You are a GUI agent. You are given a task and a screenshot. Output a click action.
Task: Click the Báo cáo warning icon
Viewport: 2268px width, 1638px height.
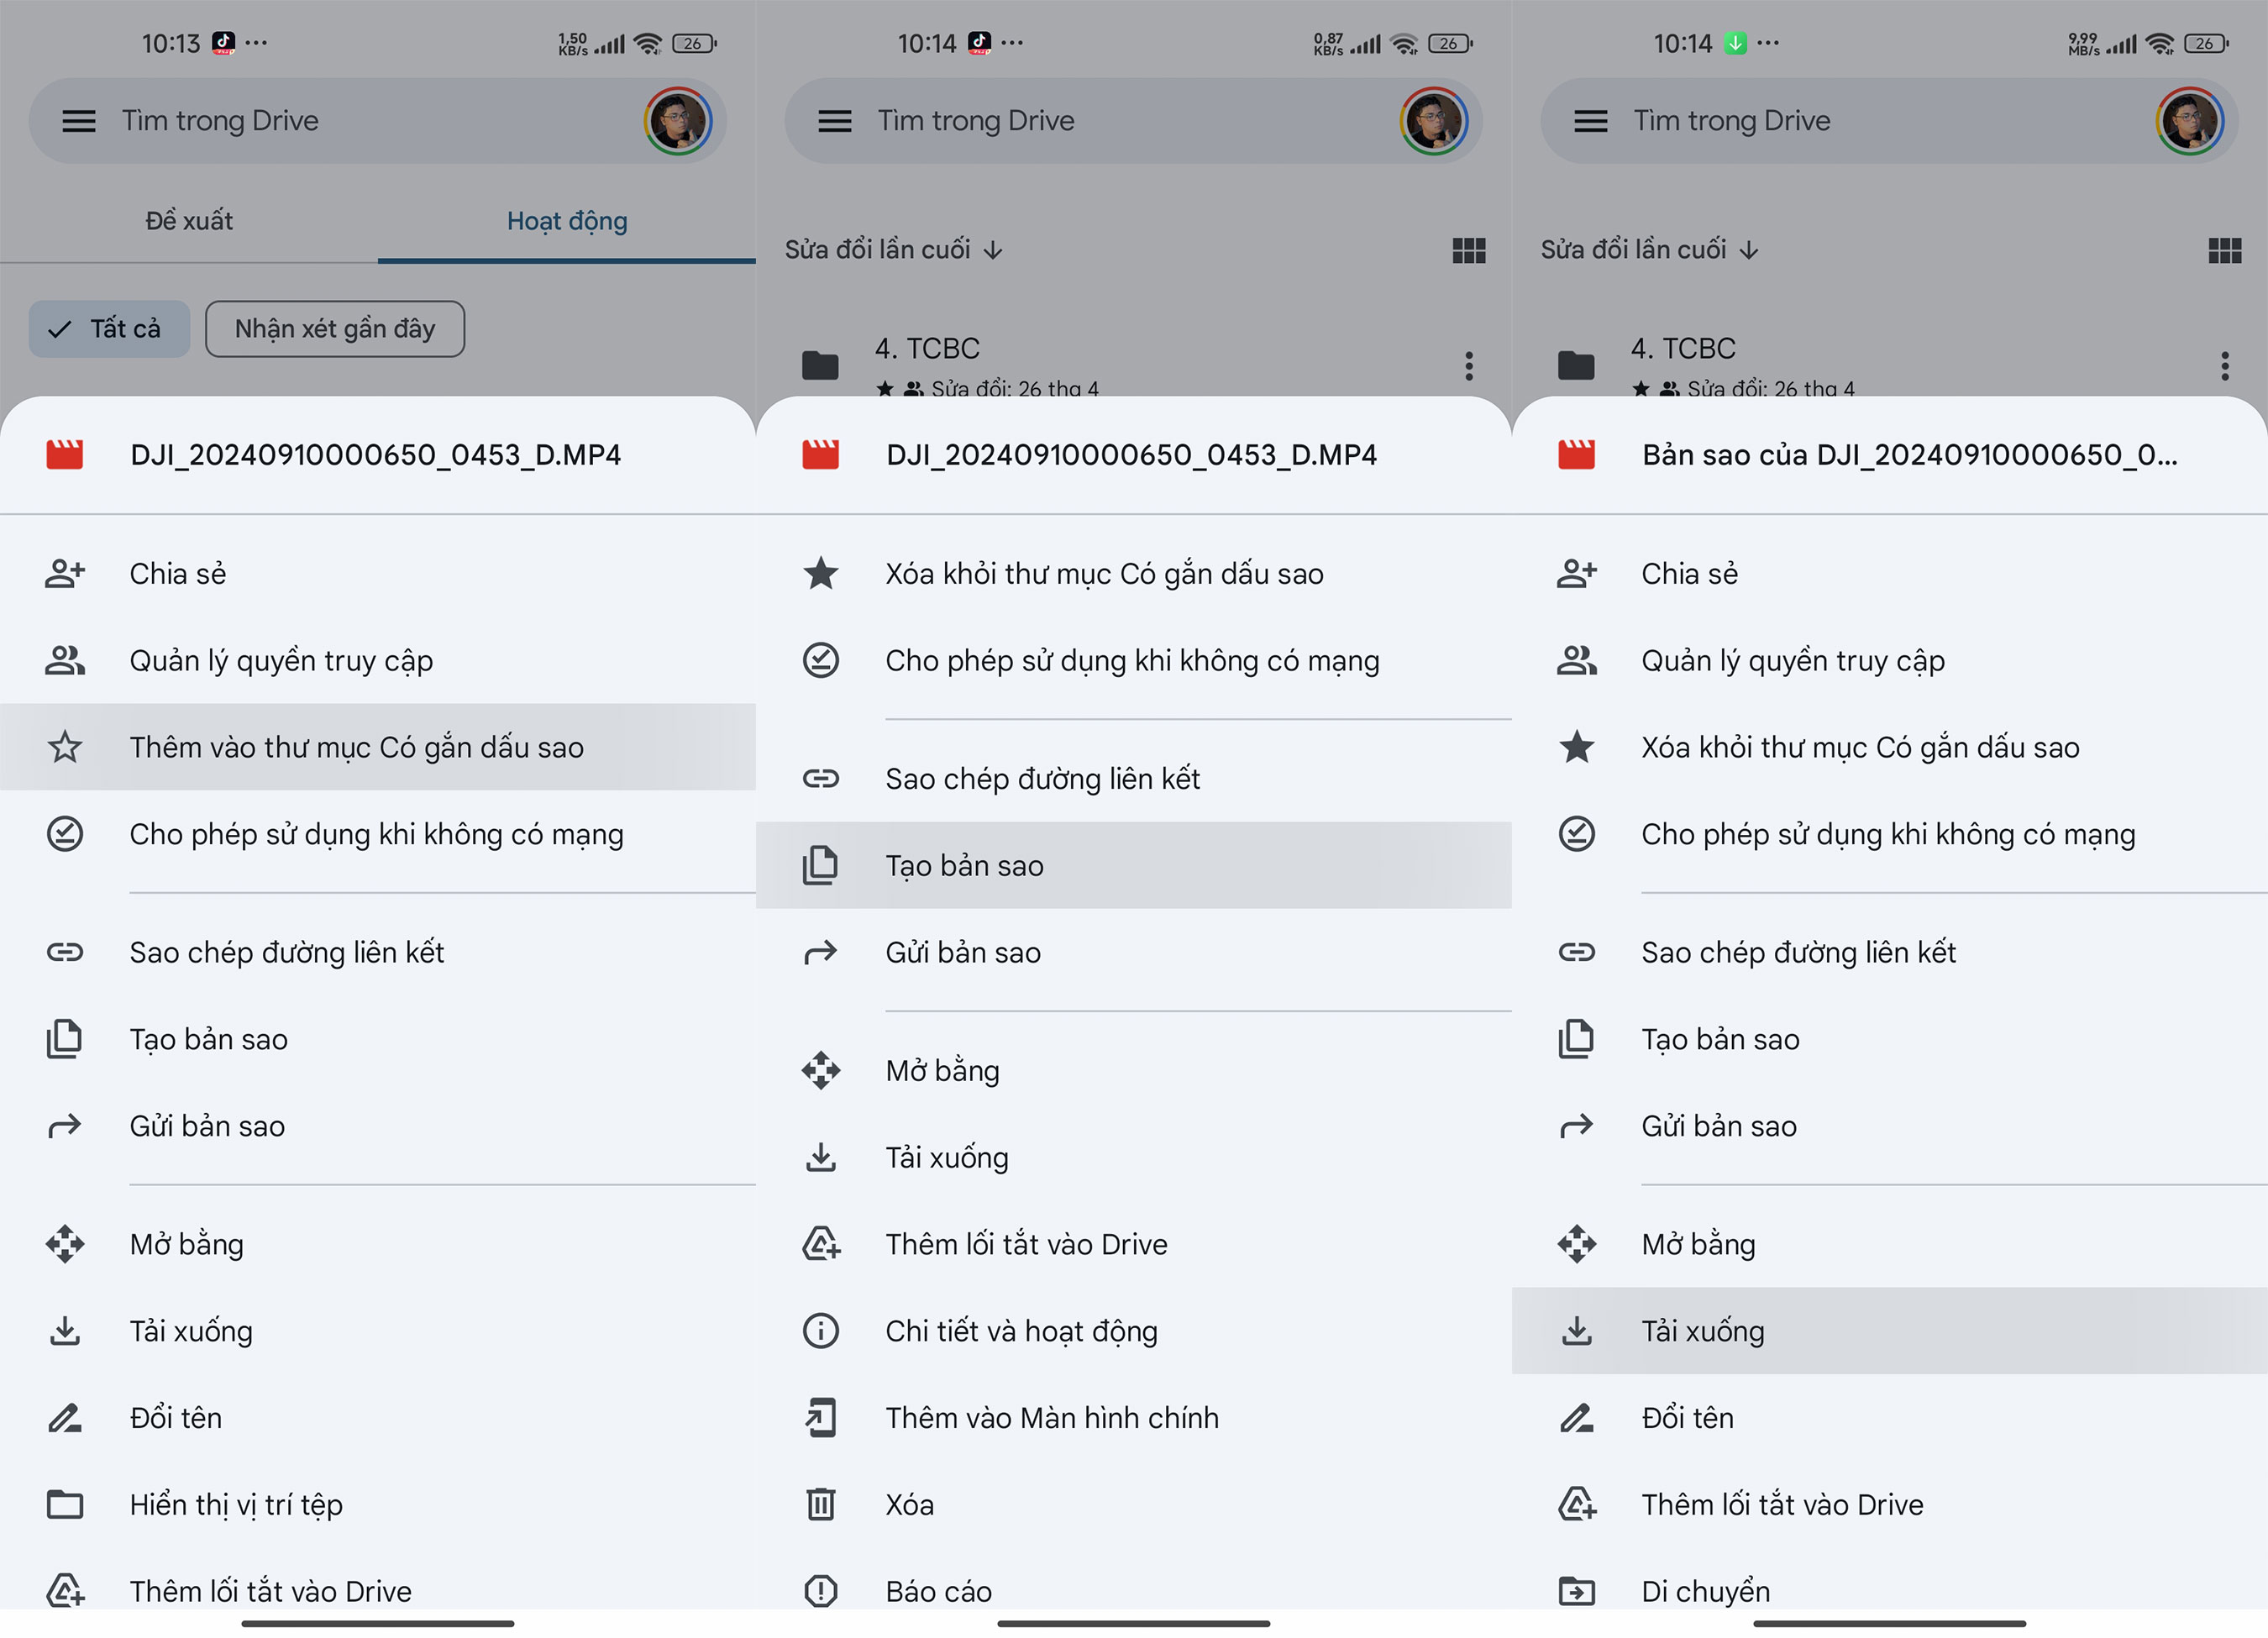click(x=820, y=1591)
